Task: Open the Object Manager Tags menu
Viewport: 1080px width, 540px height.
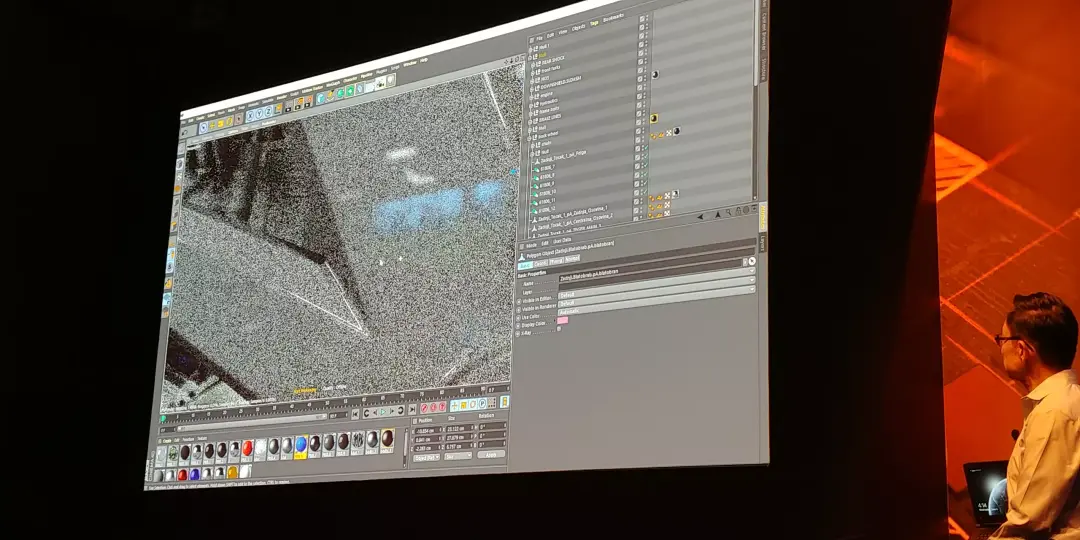Action: click(x=594, y=23)
